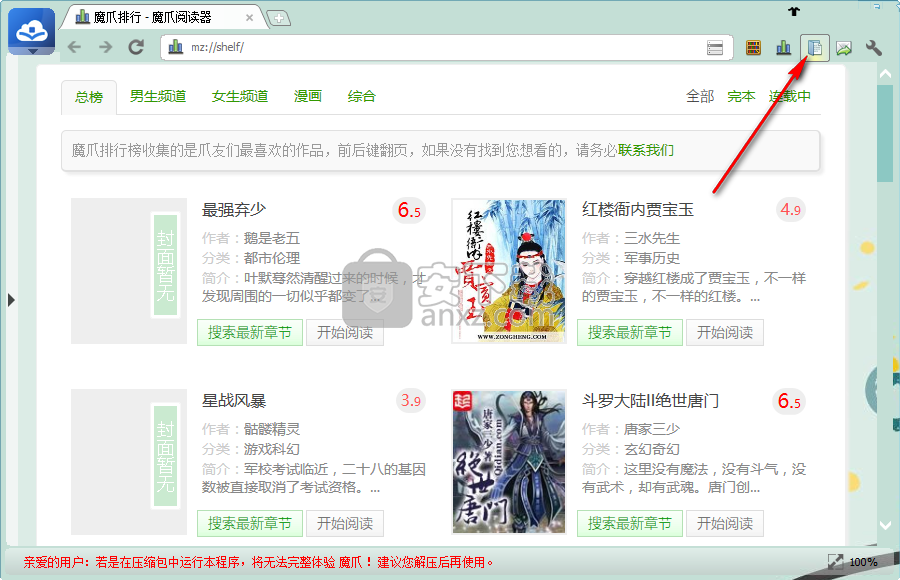Click the 6.5 rating of 最强弃少
Viewport: 900px width, 580px height.
click(x=409, y=210)
